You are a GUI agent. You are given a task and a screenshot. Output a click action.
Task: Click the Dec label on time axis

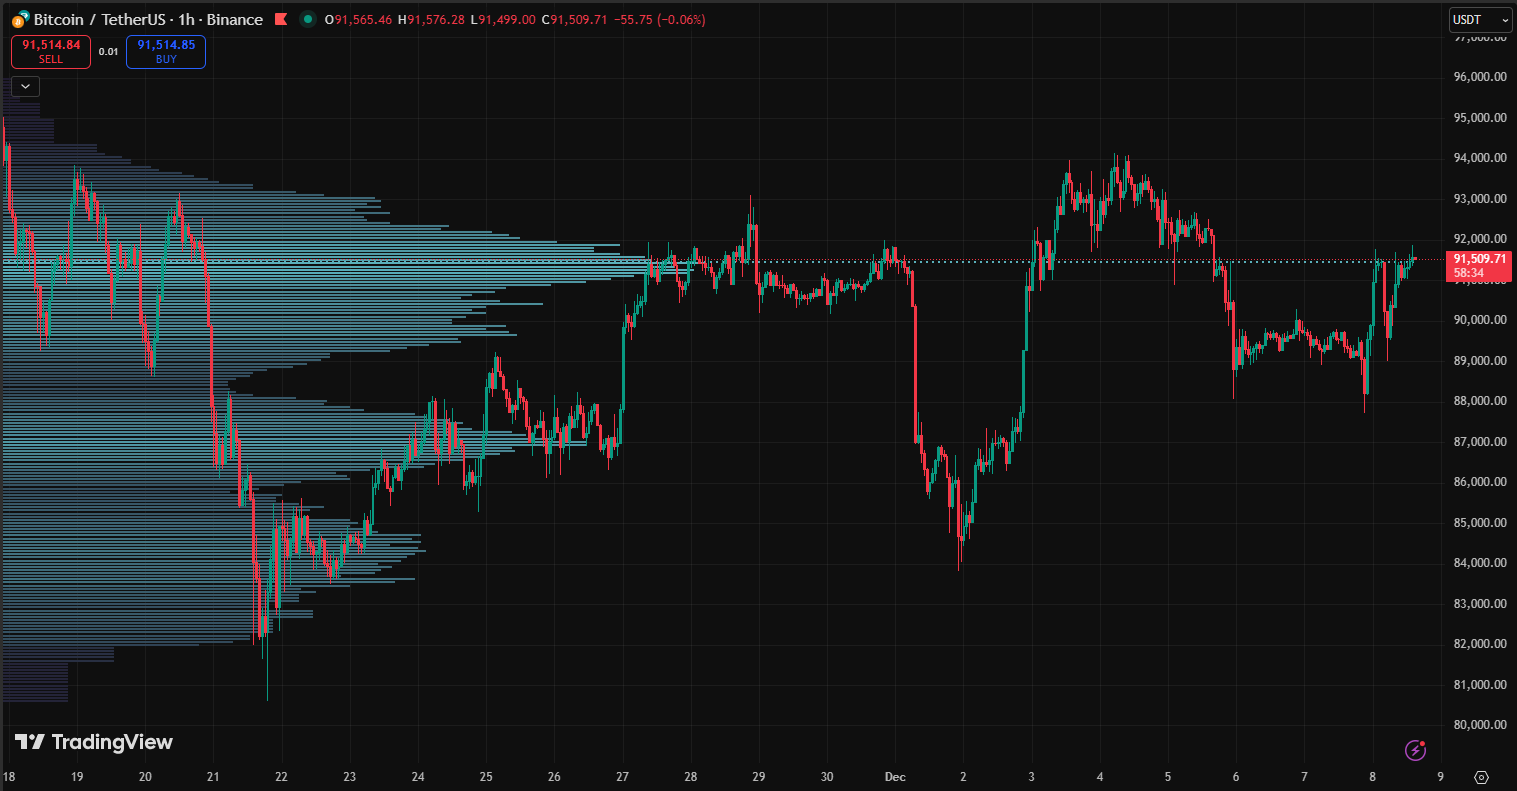895,777
